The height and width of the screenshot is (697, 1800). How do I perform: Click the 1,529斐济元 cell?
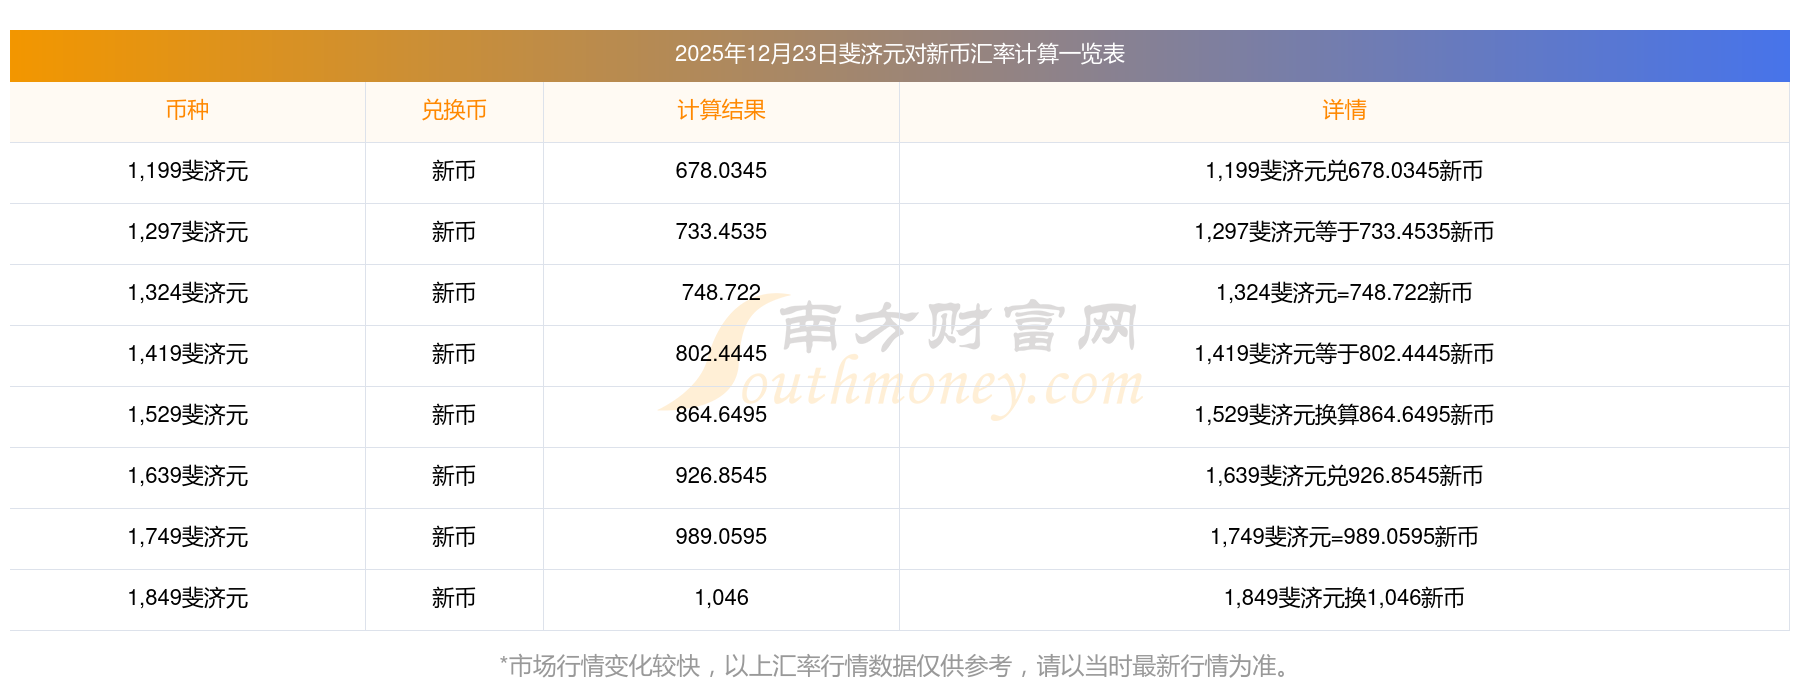[x=187, y=415]
